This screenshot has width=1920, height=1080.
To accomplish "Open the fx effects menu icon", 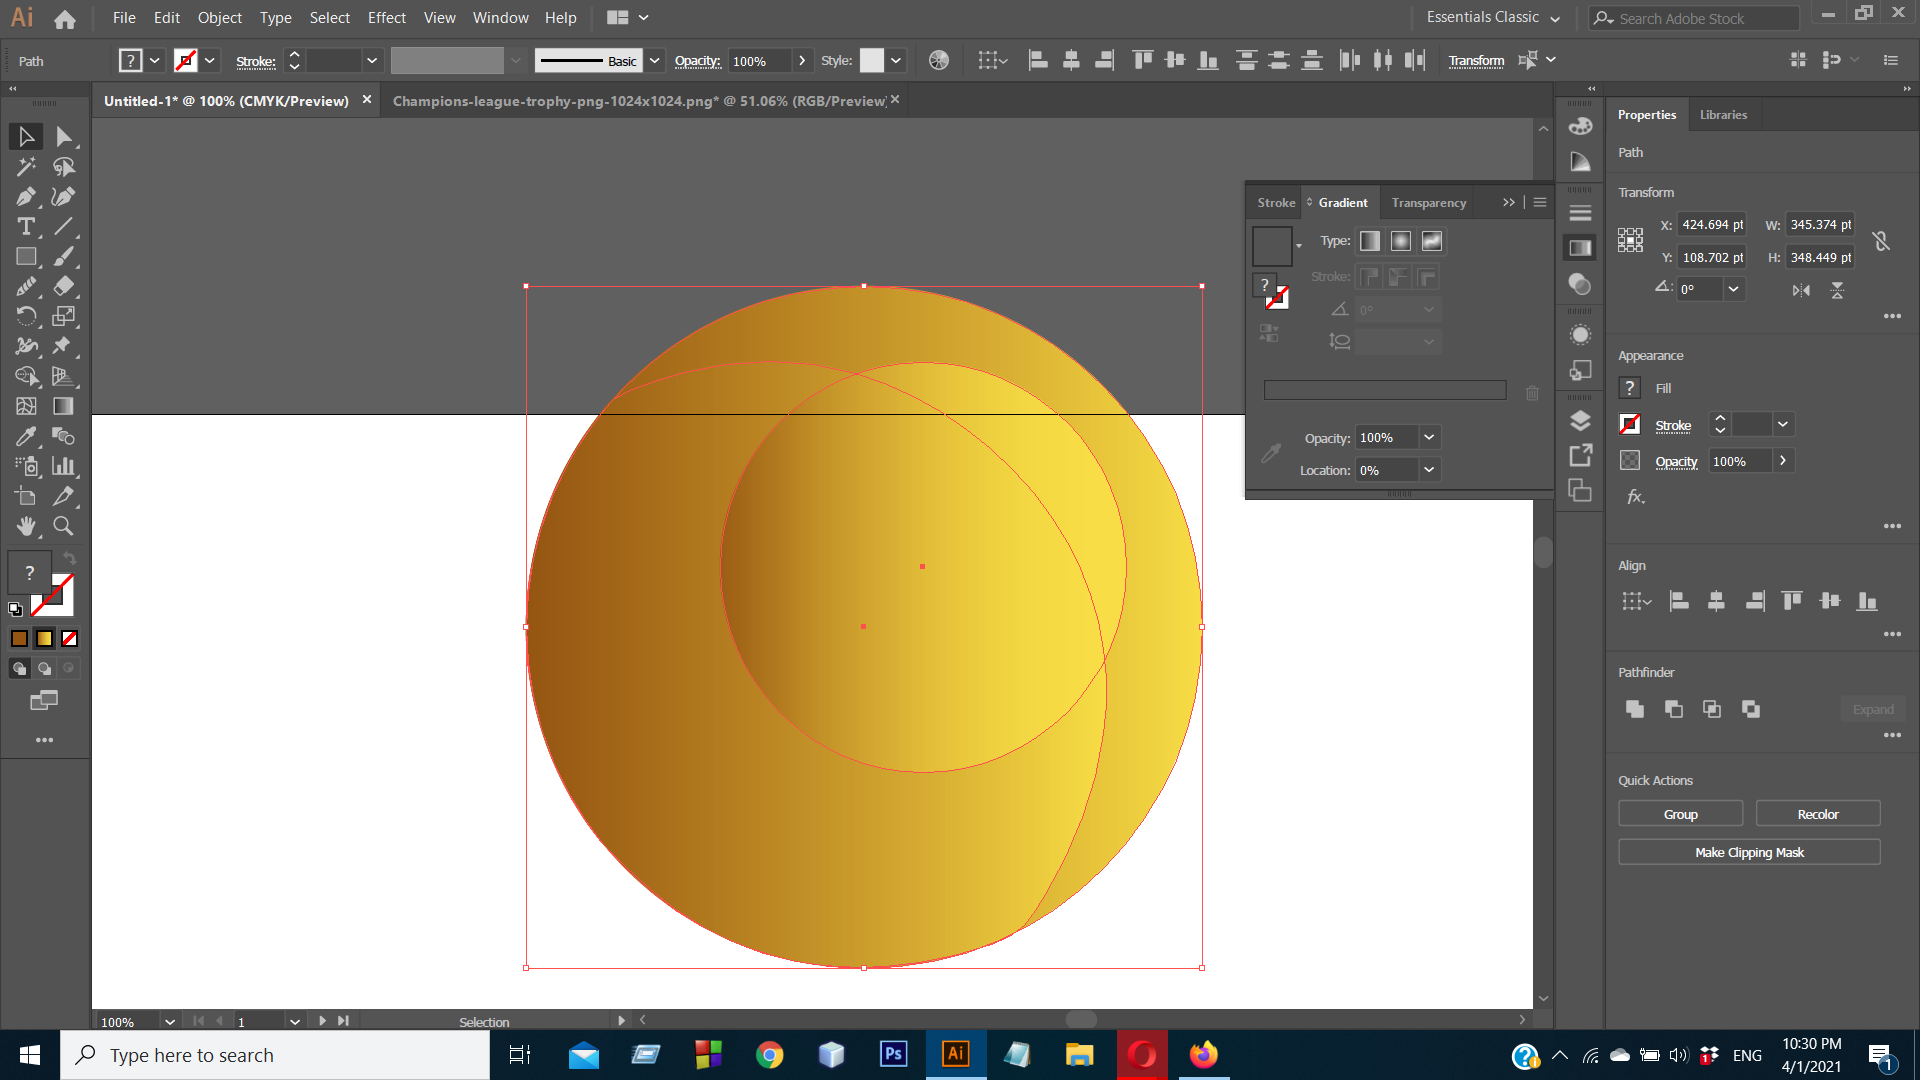I will pos(1635,496).
